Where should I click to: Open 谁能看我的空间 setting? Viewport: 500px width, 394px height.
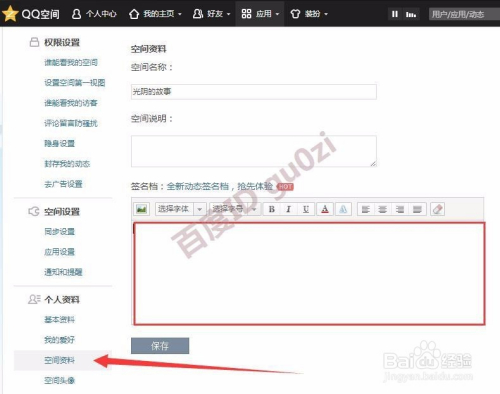(71, 62)
